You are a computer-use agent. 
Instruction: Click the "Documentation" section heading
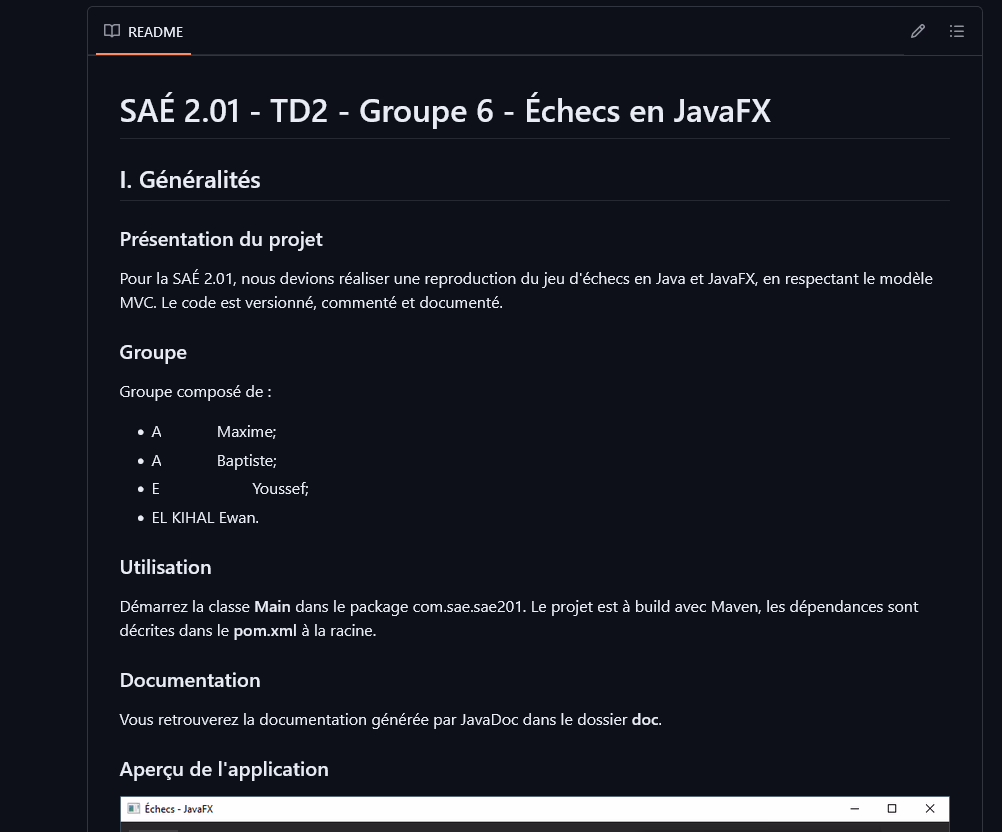190,680
